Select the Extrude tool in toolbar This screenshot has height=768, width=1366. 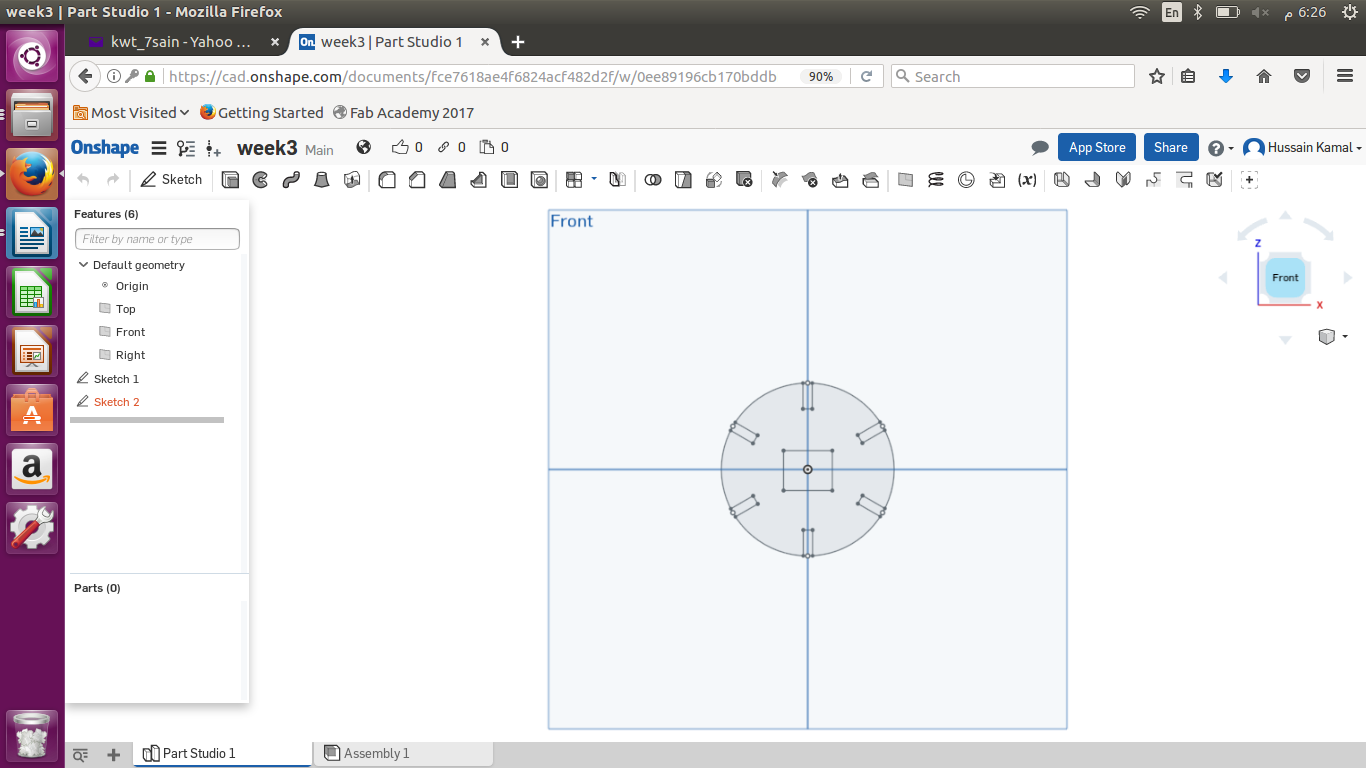coord(231,180)
